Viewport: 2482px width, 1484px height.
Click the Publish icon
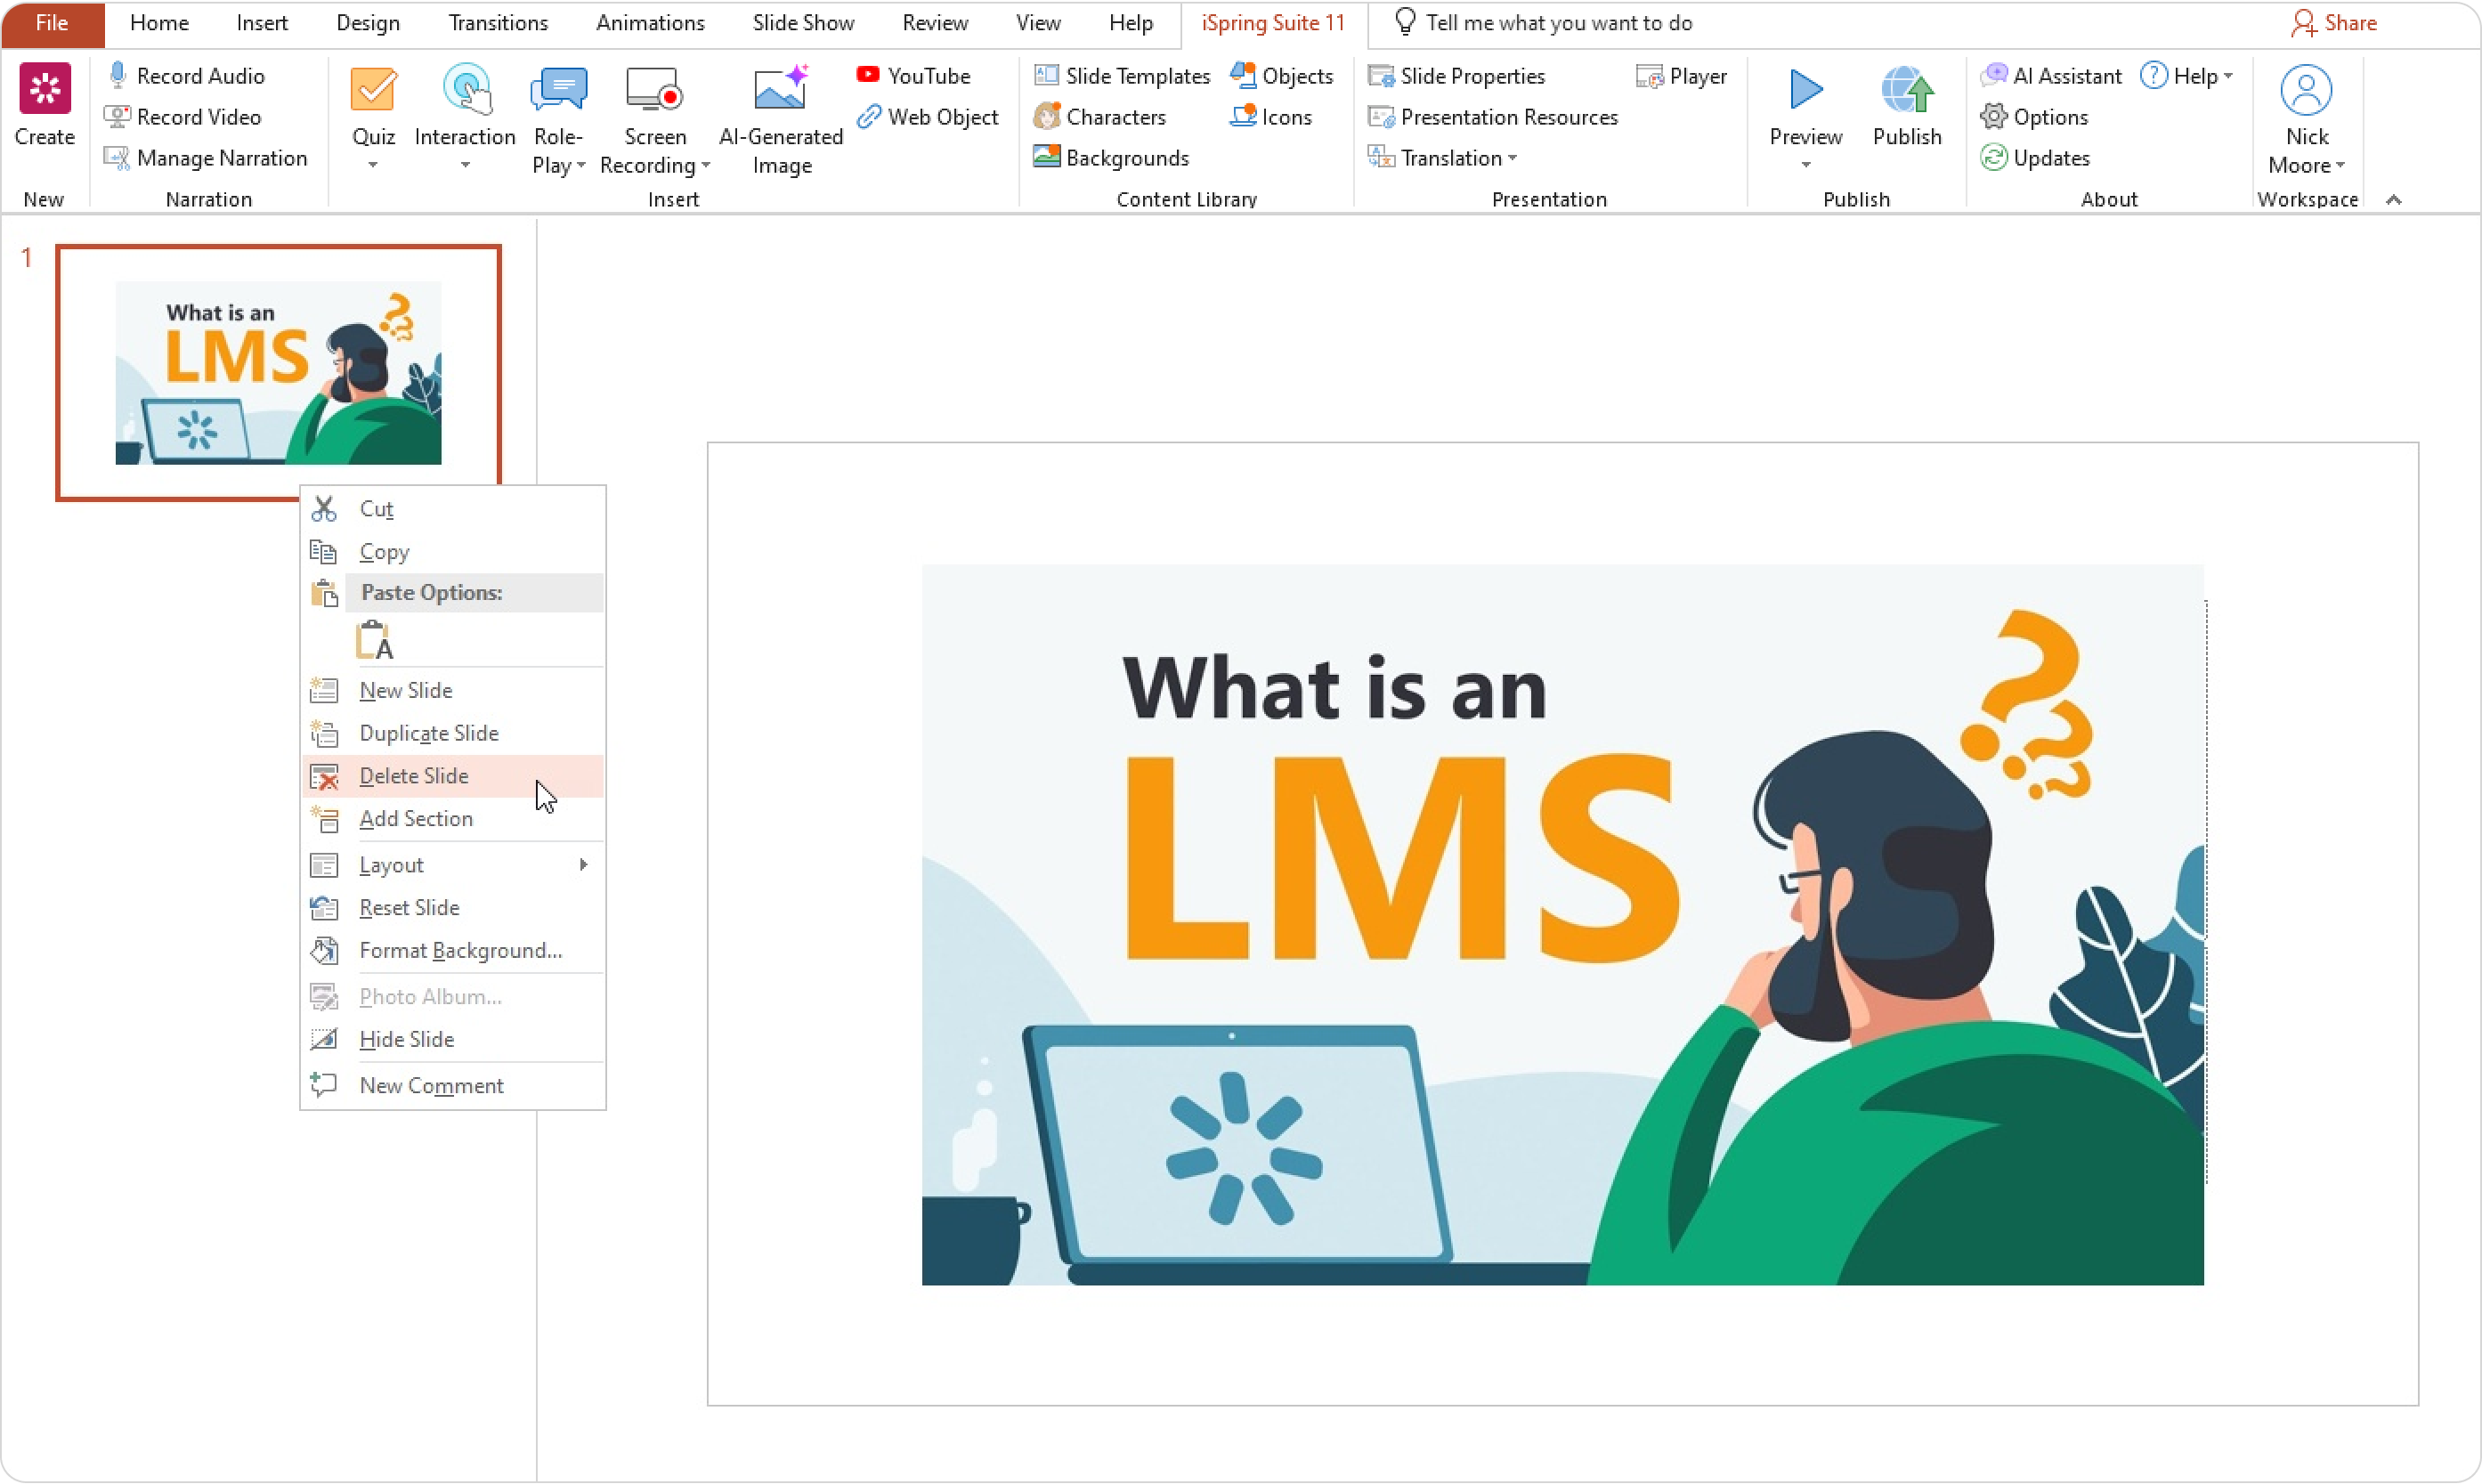[1906, 92]
